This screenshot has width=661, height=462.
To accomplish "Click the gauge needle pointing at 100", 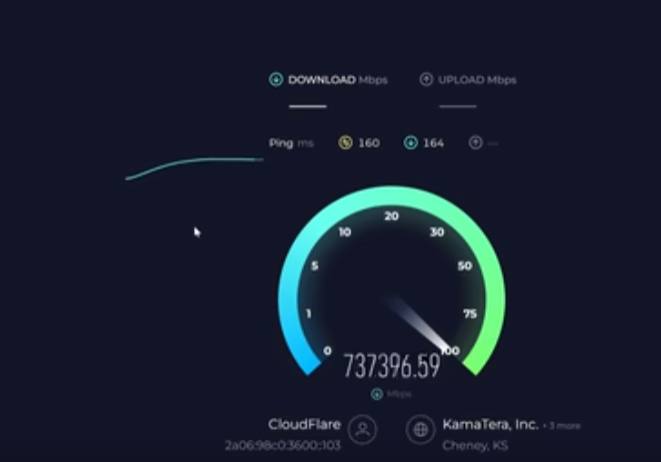I will point(417,324).
